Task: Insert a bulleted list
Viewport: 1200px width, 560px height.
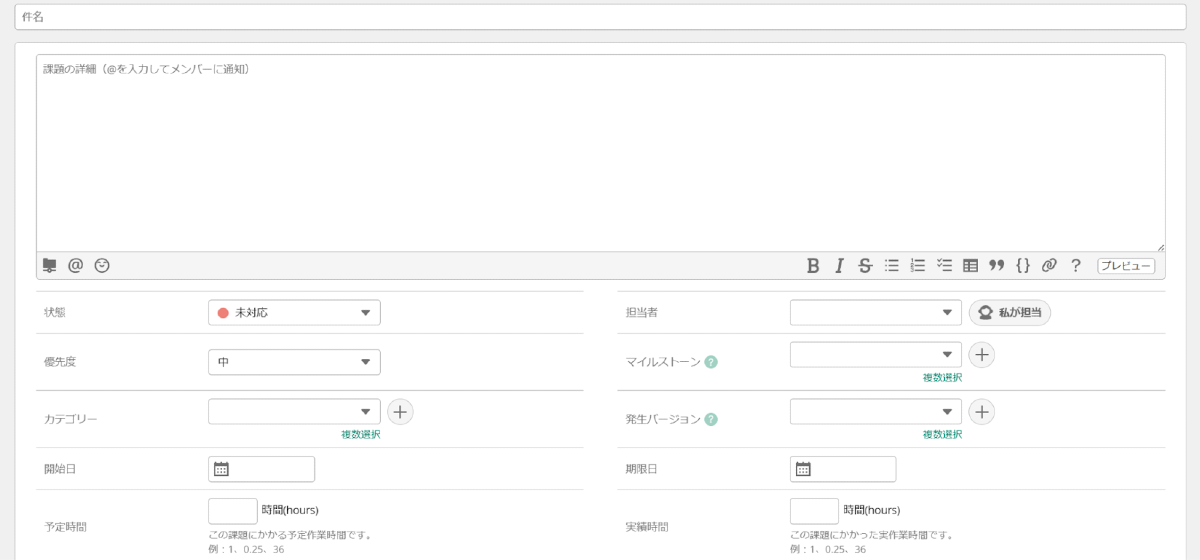Action: pos(892,265)
